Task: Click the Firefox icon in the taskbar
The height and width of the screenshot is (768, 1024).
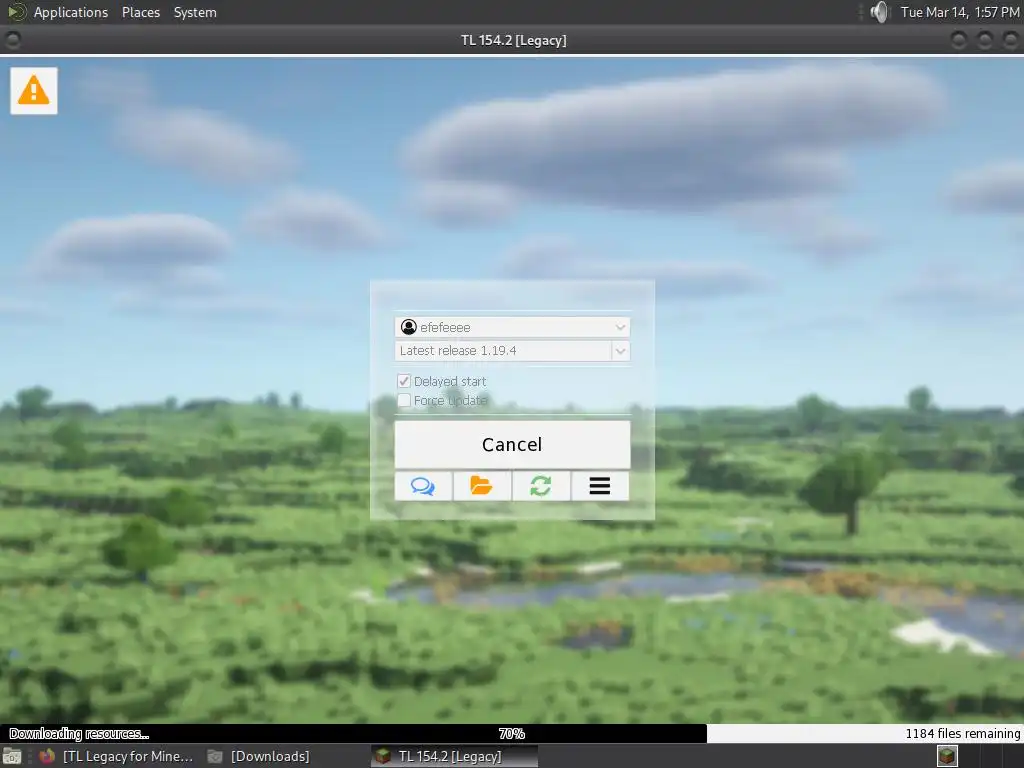Action: [x=46, y=756]
